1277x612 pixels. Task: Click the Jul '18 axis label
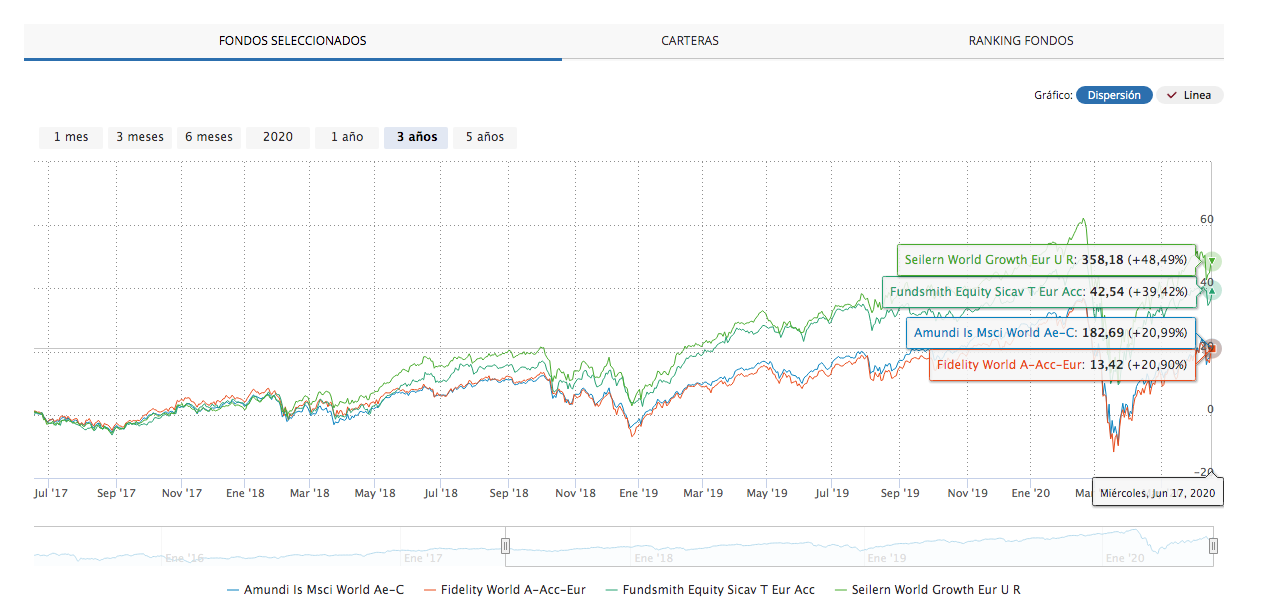(441, 493)
